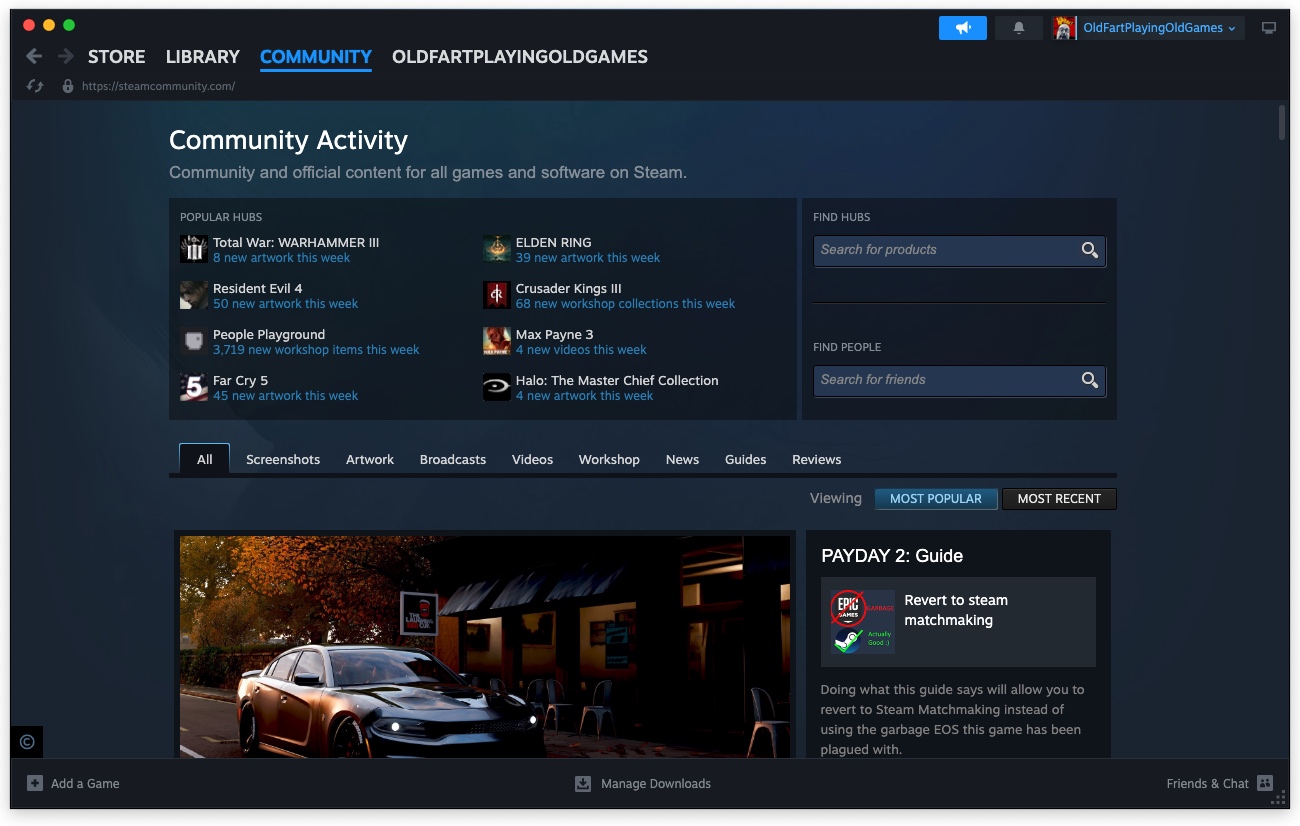Open Resident Evil 4's new artwork link
Viewport: 1300px width, 826px height.
coord(285,302)
